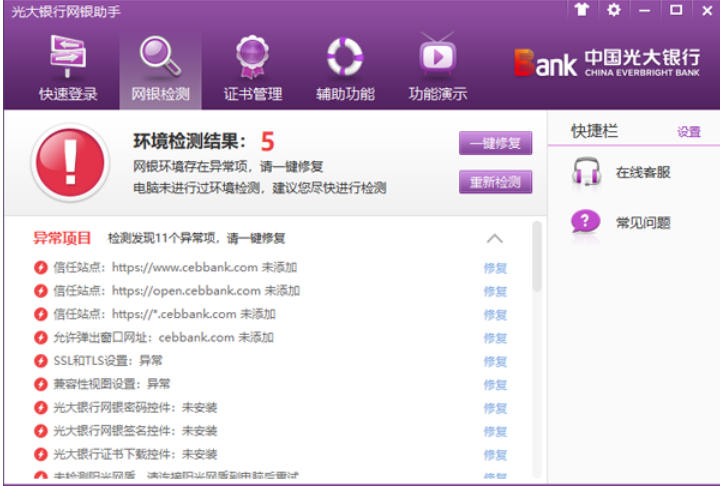Click 修复 for 光大银行网银密码控件 row
This screenshot has height=486, width=720.
click(495, 408)
